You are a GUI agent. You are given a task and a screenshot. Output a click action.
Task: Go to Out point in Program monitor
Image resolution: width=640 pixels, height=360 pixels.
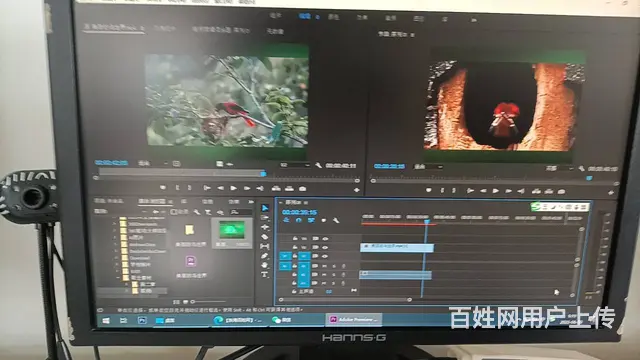coord(522,191)
